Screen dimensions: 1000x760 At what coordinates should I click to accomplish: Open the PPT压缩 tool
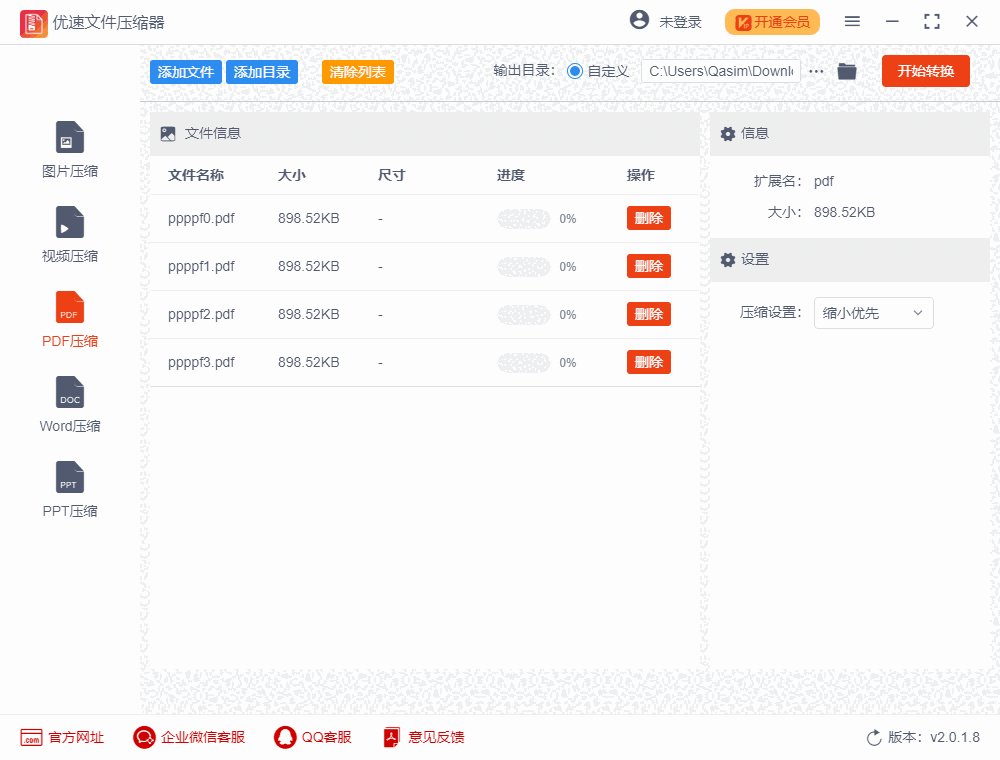click(x=69, y=488)
